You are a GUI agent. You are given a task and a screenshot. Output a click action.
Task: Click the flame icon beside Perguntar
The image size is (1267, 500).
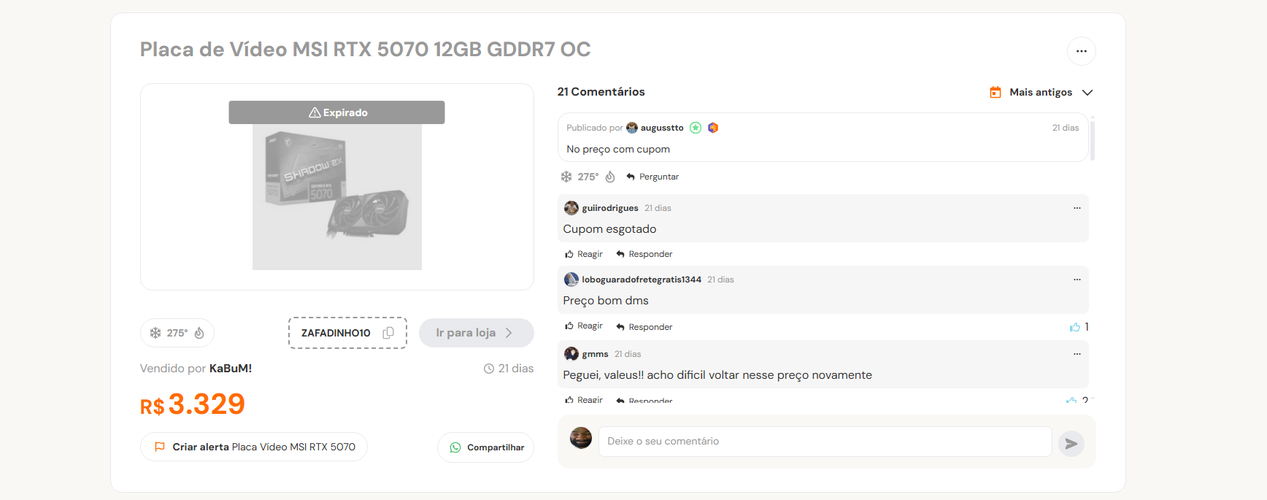tap(610, 177)
